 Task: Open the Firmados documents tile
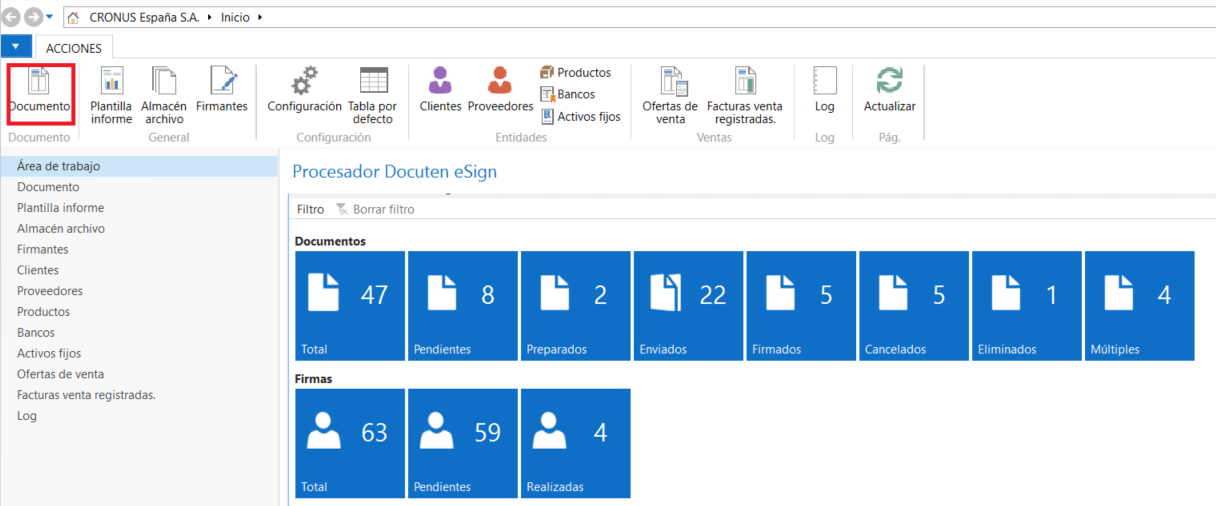pos(802,306)
